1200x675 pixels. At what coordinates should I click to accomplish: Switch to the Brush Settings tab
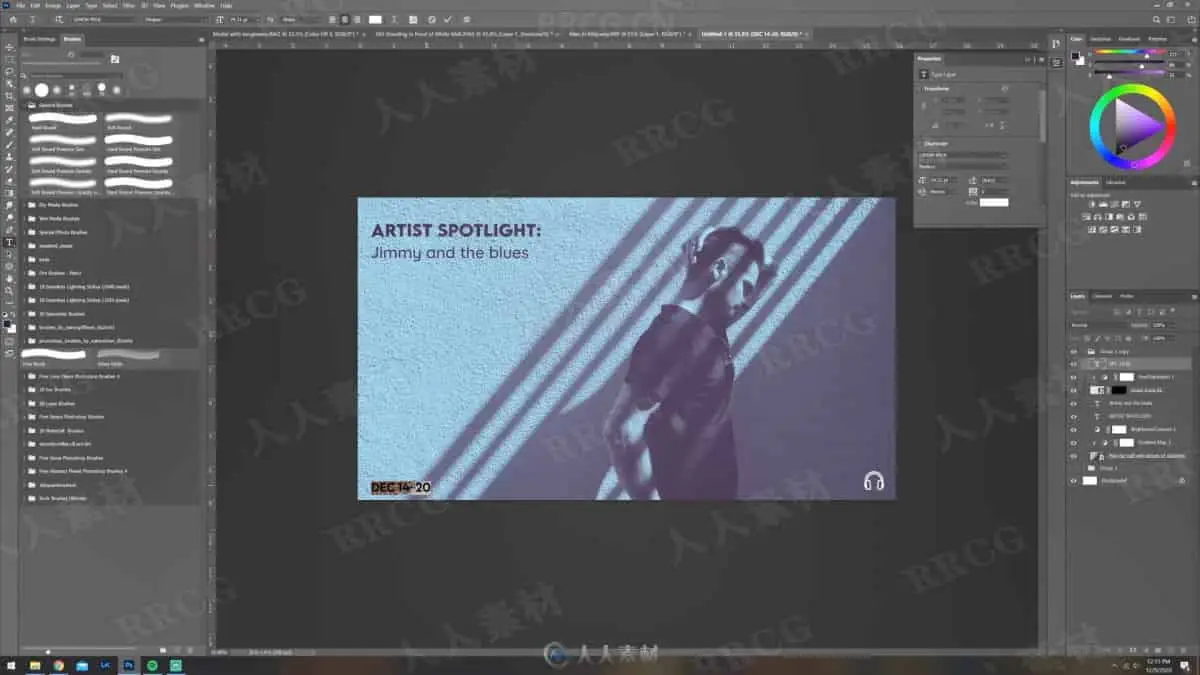pyautogui.click(x=39, y=39)
